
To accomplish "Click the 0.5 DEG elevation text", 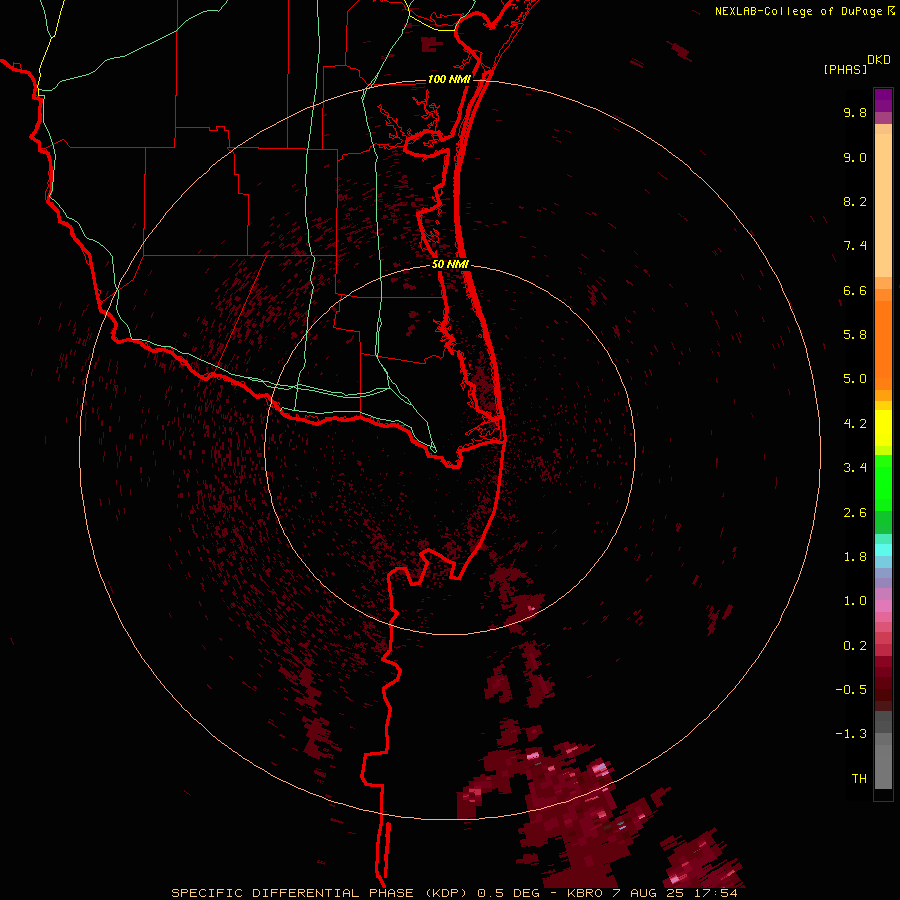I will 509,893.
